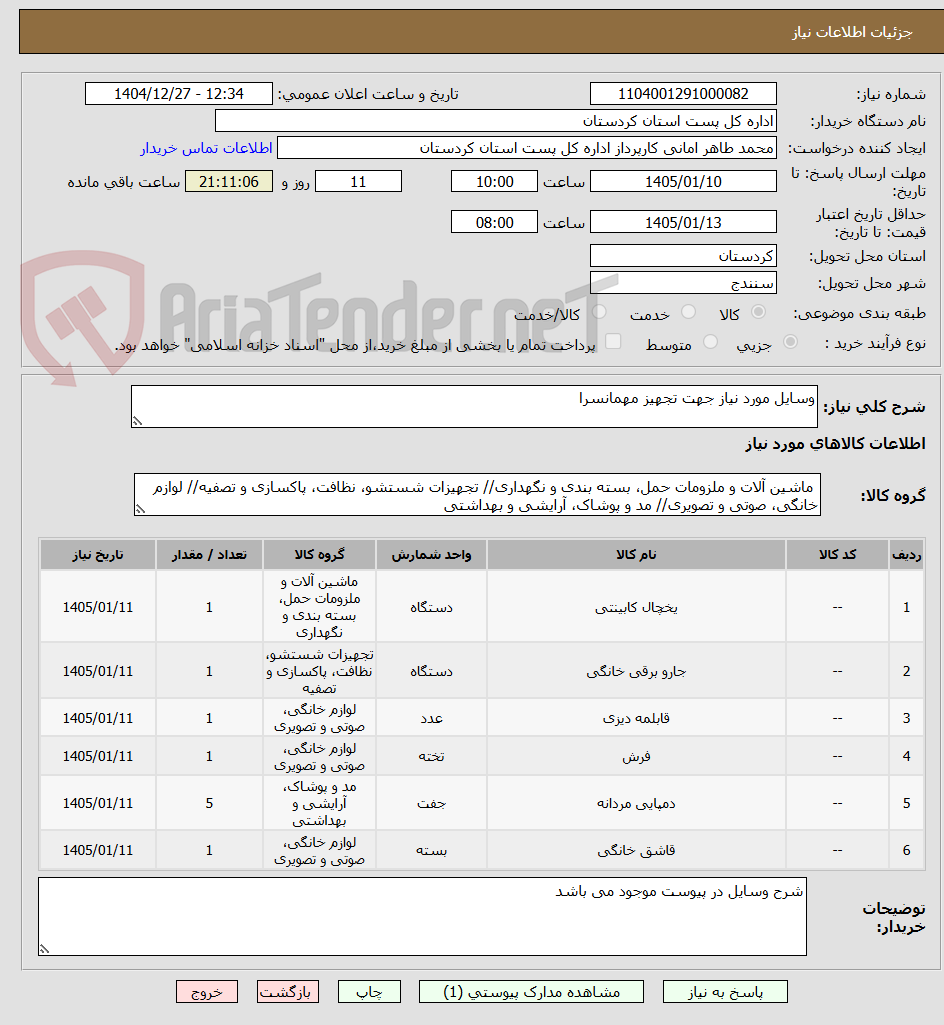Click the تخته unit cell
This screenshot has height=1025, width=944.
(431, 756)
